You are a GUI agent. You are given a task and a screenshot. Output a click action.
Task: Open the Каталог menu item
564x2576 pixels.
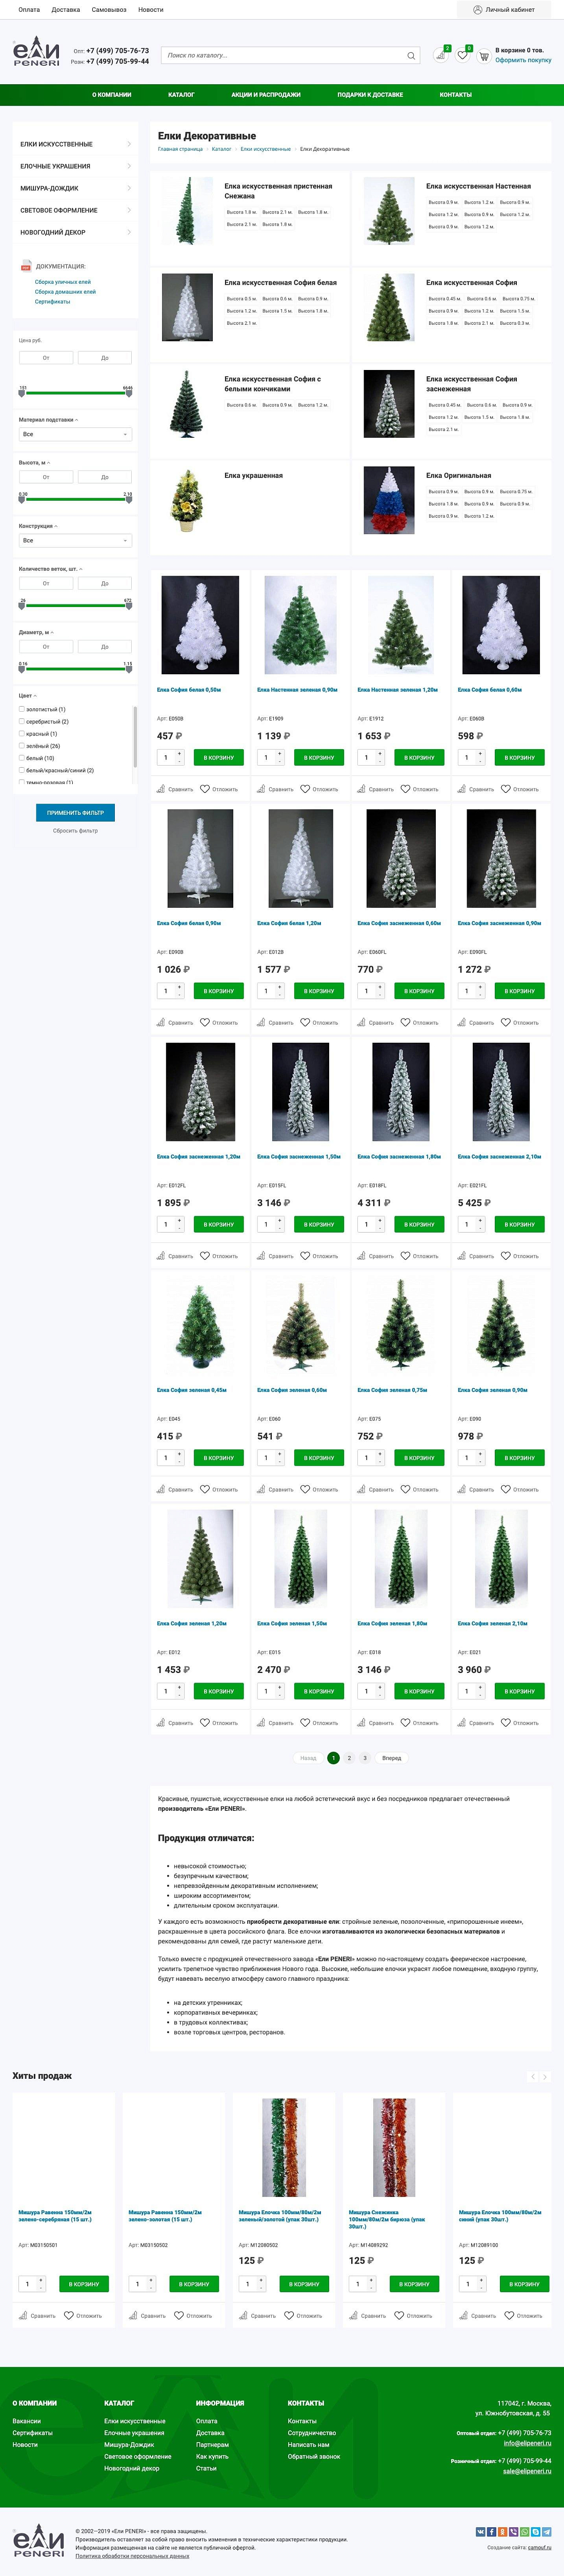click(x=181, y=95)
